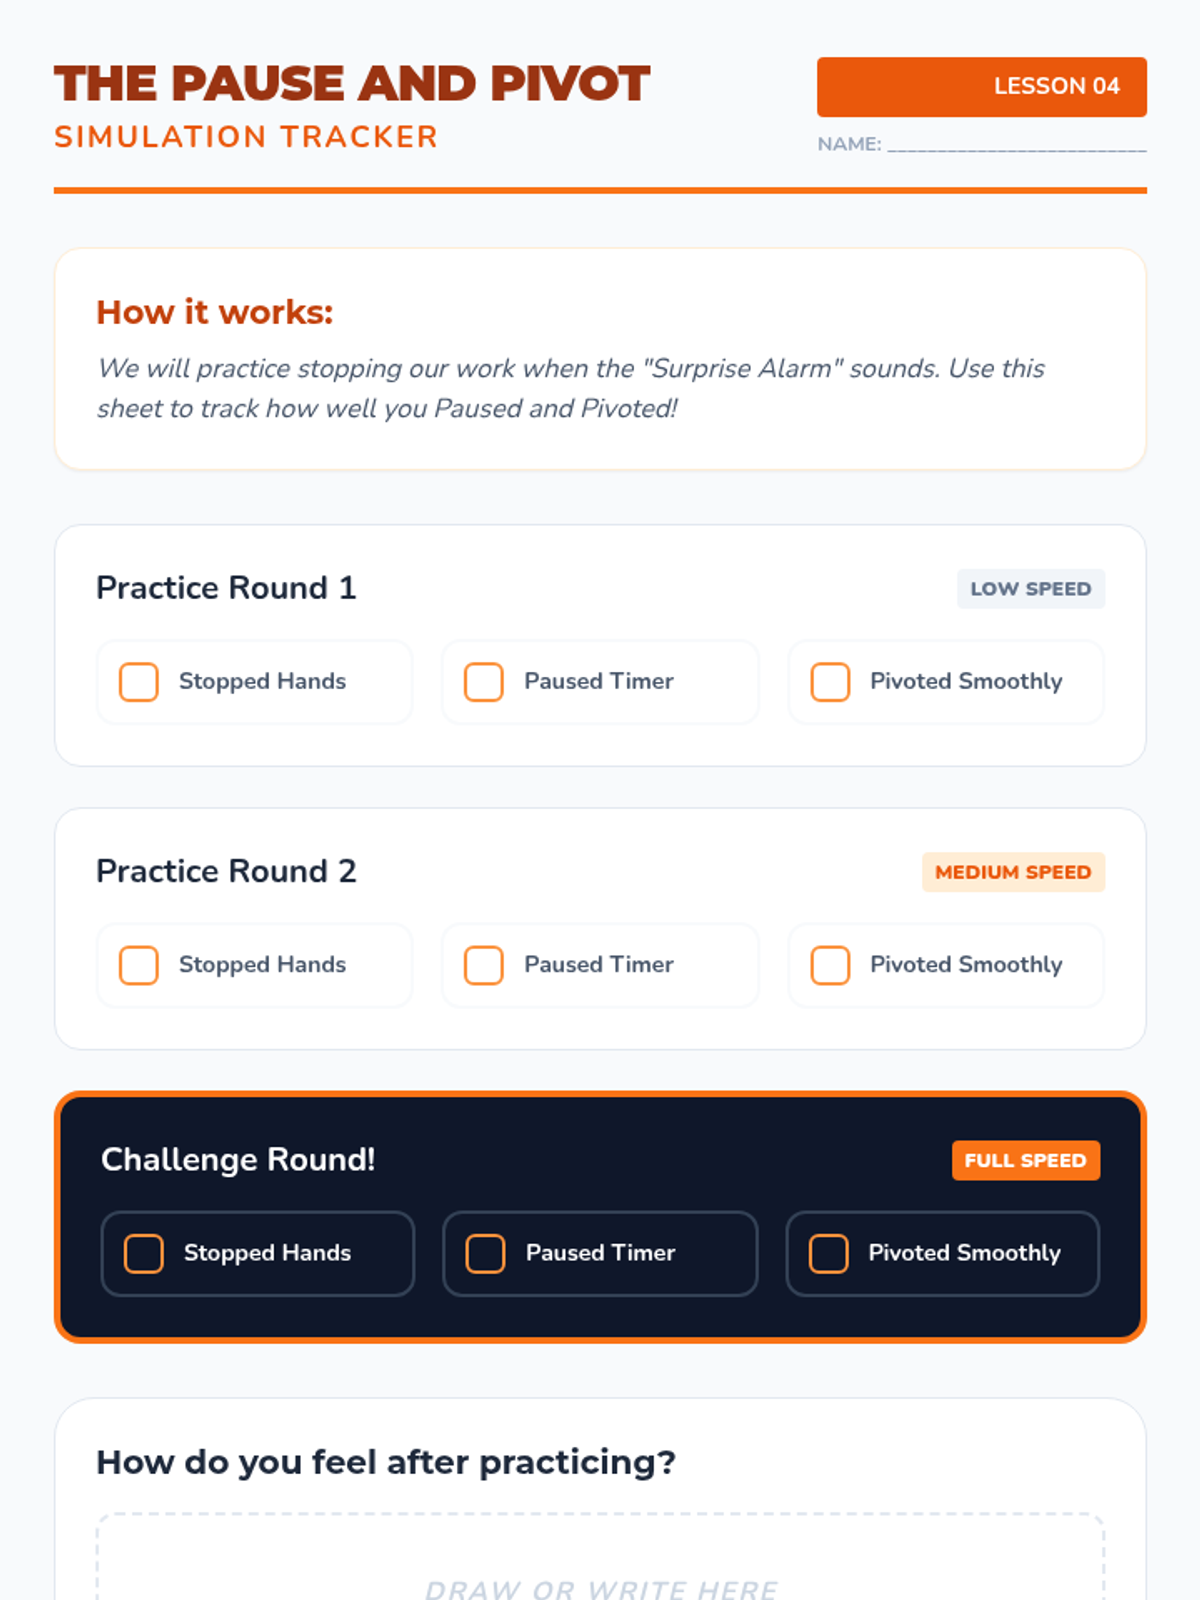Tick Stopped Hands in Practice Round 2

click(x=139, y=965)
